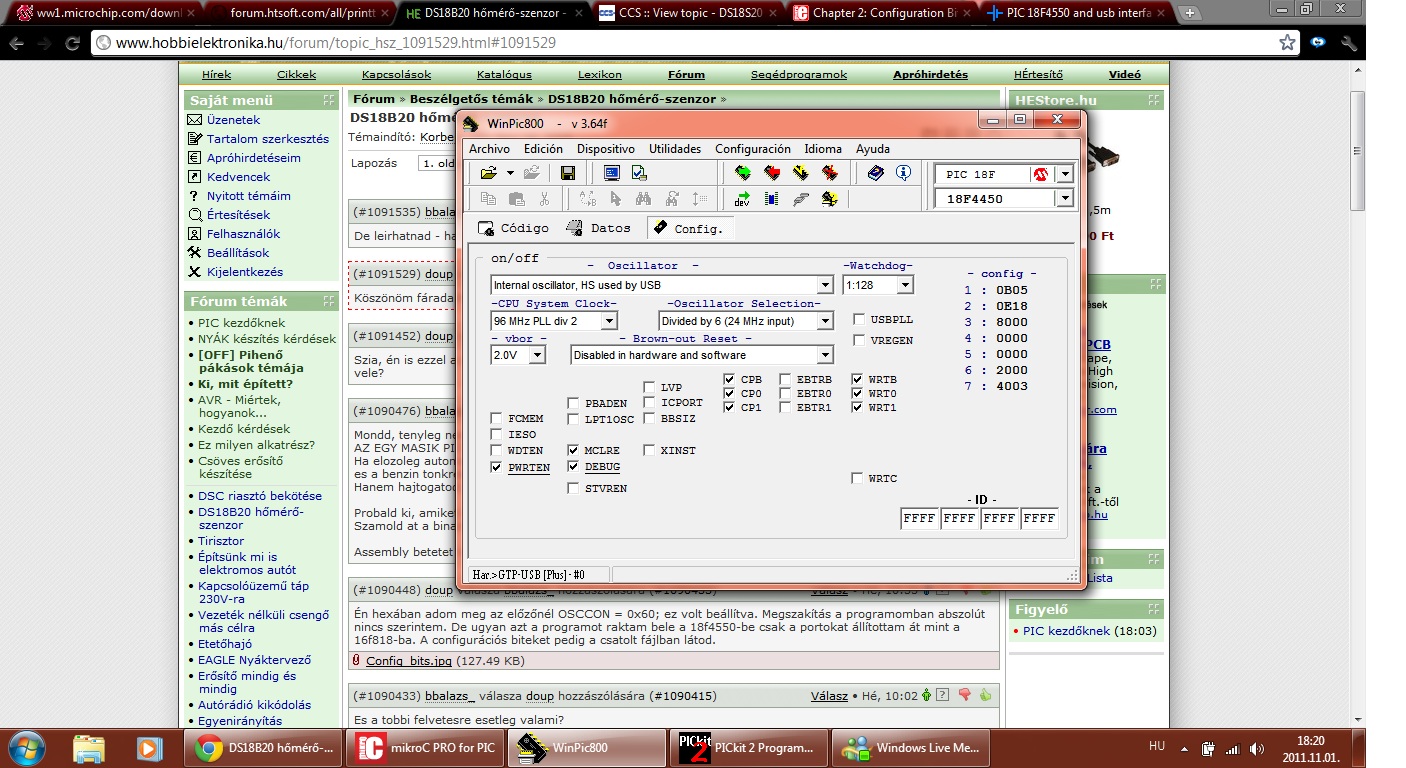Click the blue monitor icon in WinPic800 toolbar
The width and height of the screenshot is (1406, 768).
click(x=611, y=173)
